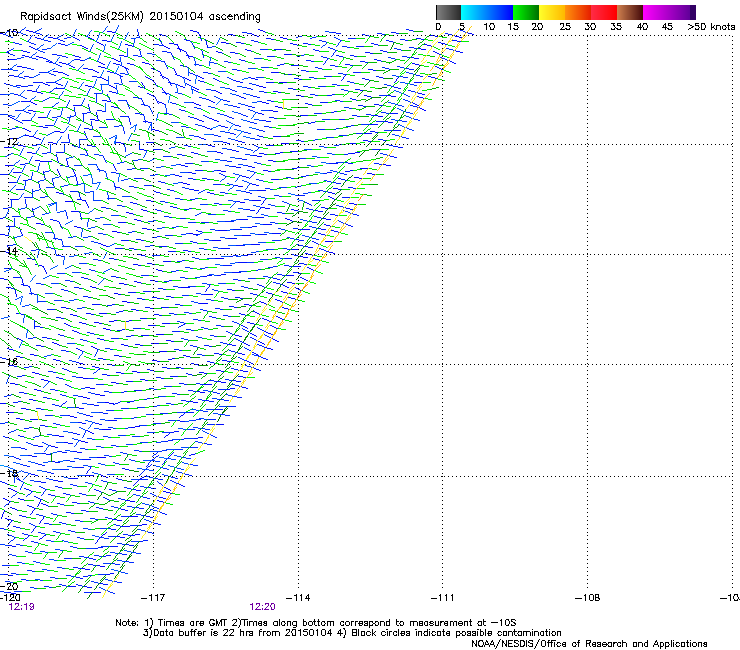740x650 pixels.
Task: Click the latitude label '-12'
Action: (x=9, y=142)
